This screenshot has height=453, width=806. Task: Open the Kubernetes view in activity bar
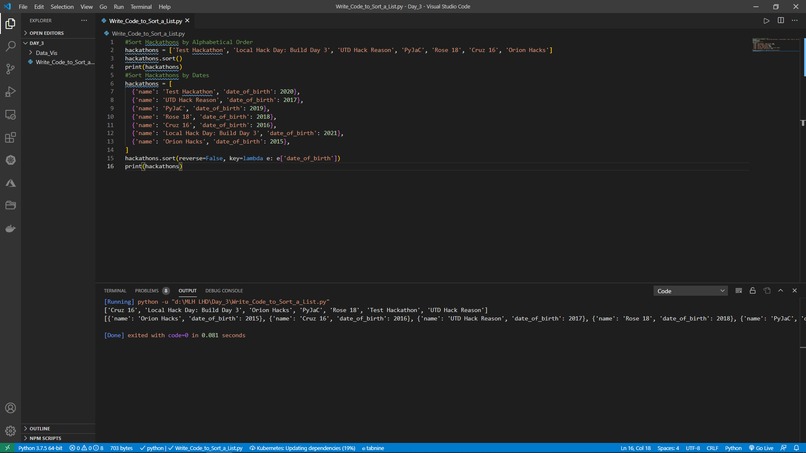pos(10,160)
